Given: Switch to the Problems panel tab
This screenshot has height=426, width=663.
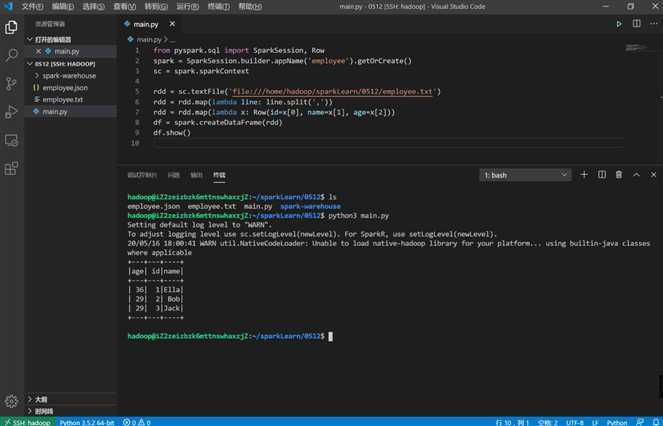Looking at the screenshot, I should (x=174, y=175).
